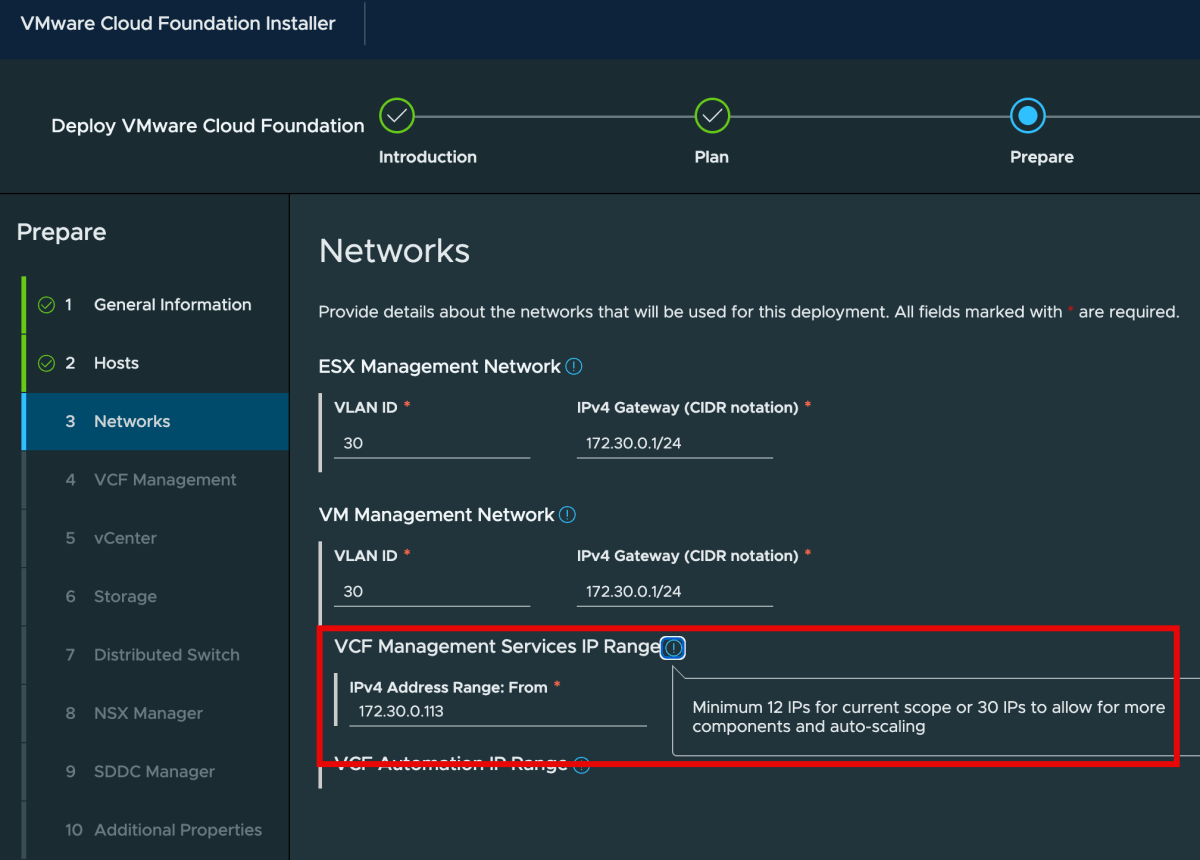This screenshot has height=860, width=1200.
Task: Open vCenter step in sidebar
Action: coord(155,538)
